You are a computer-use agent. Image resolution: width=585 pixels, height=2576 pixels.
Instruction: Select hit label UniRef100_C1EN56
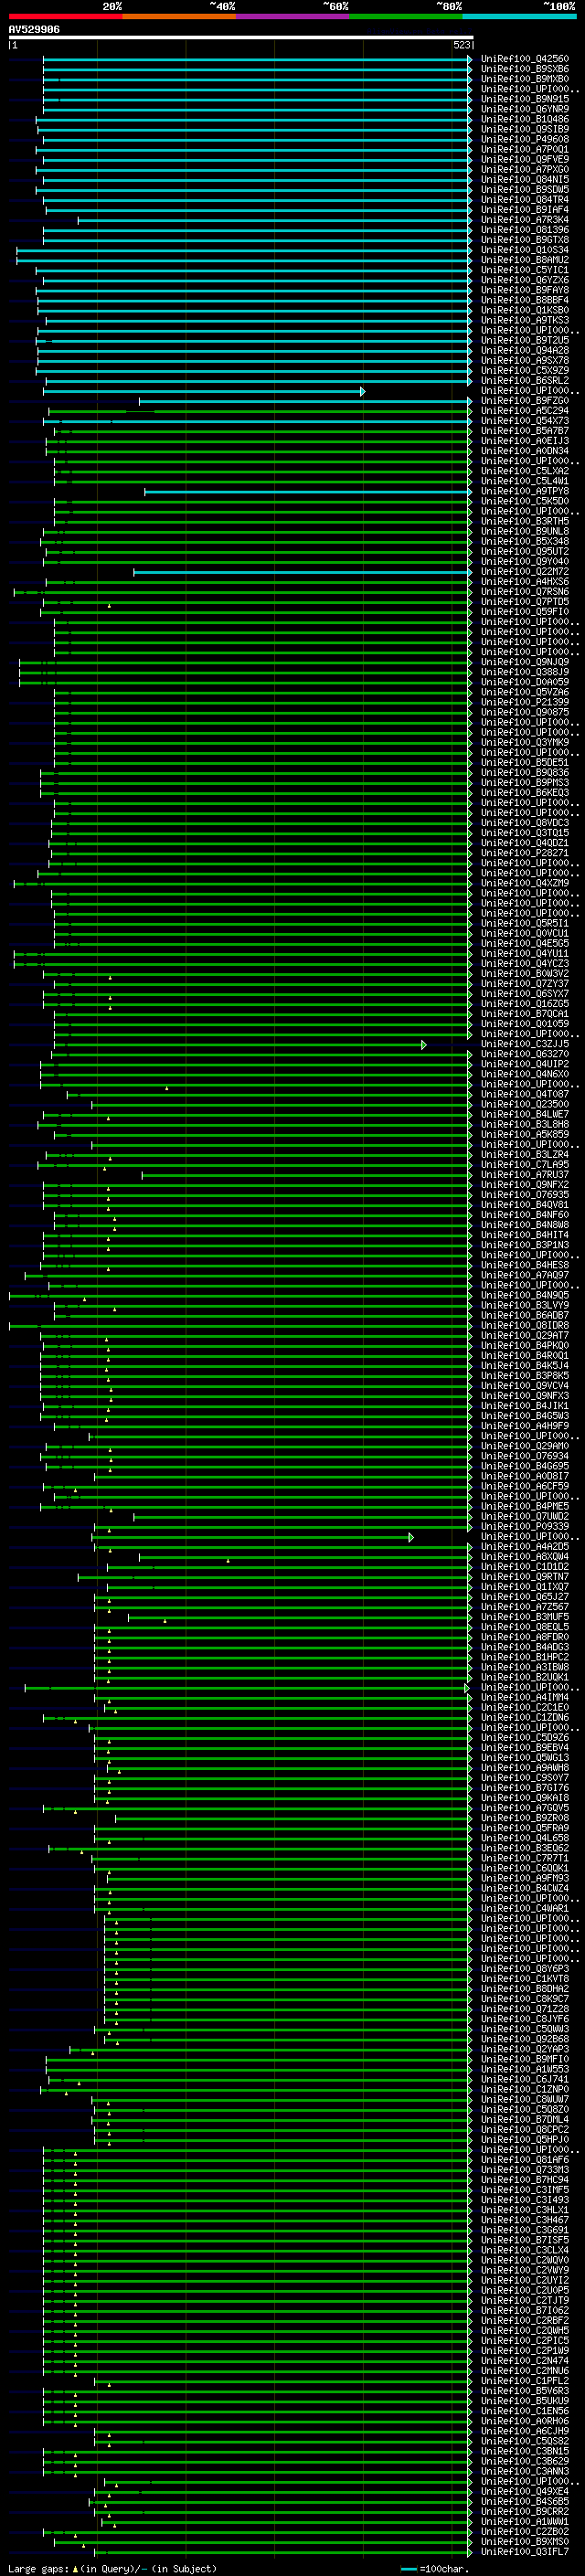524,2411
